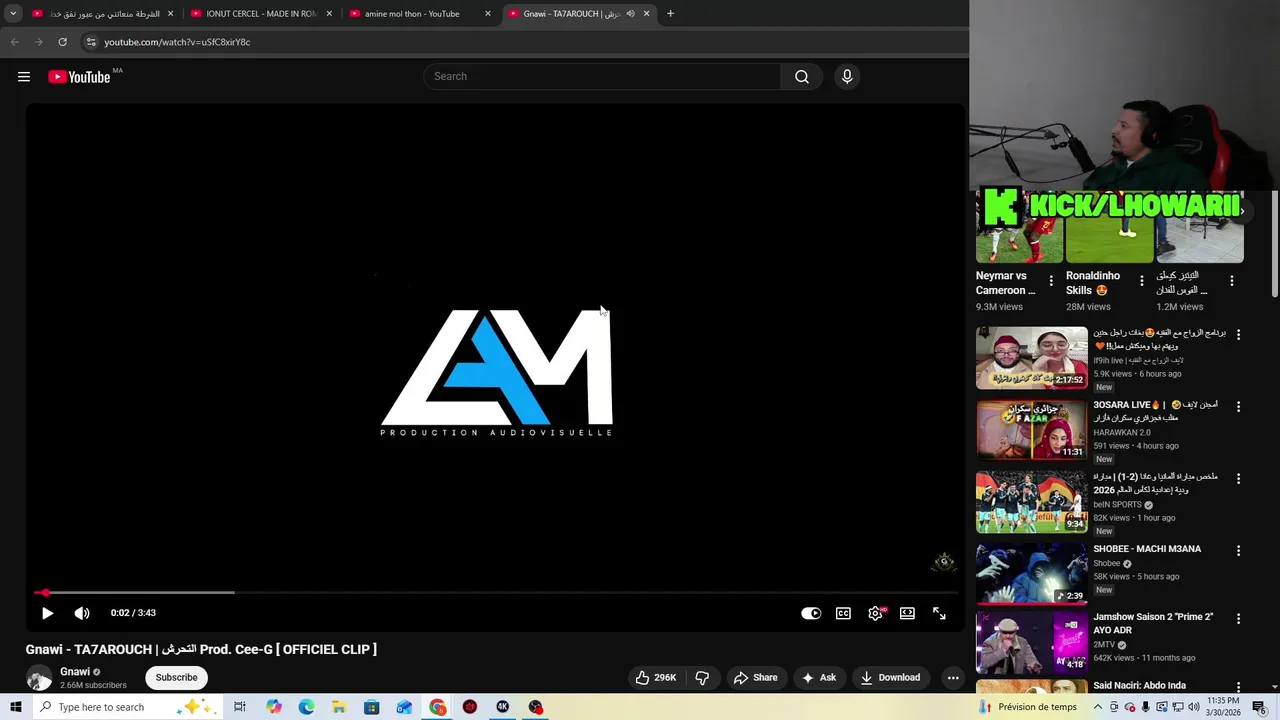Switch to the IONUT CERCEL tab
Image resolution: width=1280 pixels, height=720 pixels.
pos(261,14)
